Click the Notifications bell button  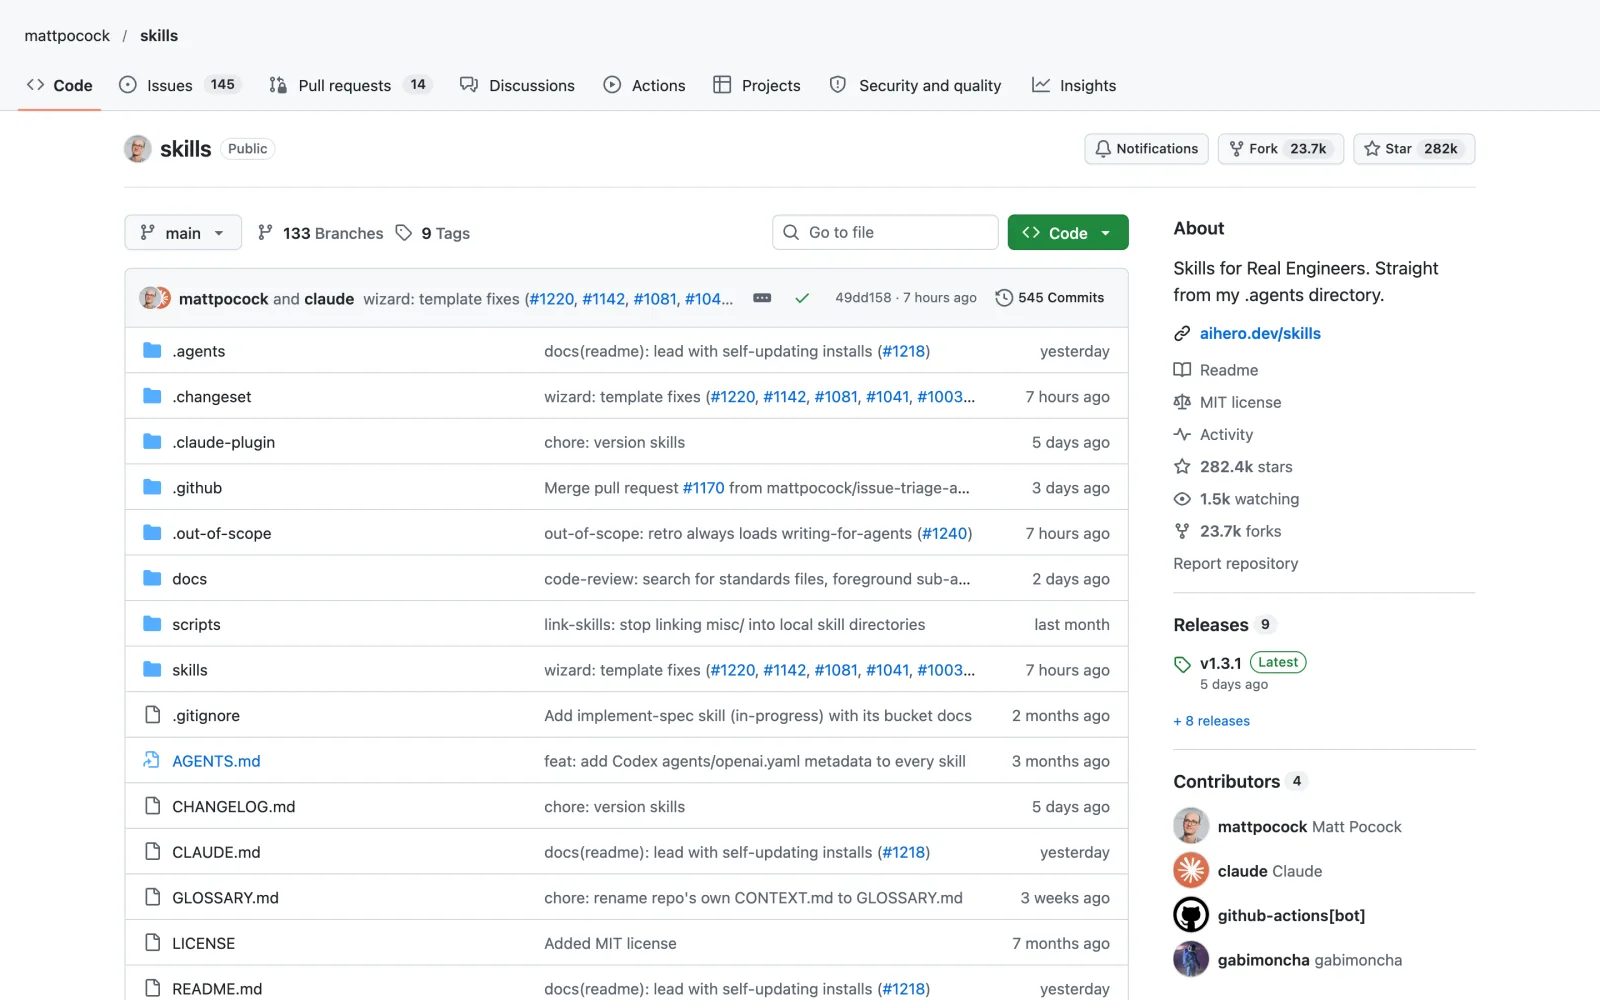point(1146,149)
